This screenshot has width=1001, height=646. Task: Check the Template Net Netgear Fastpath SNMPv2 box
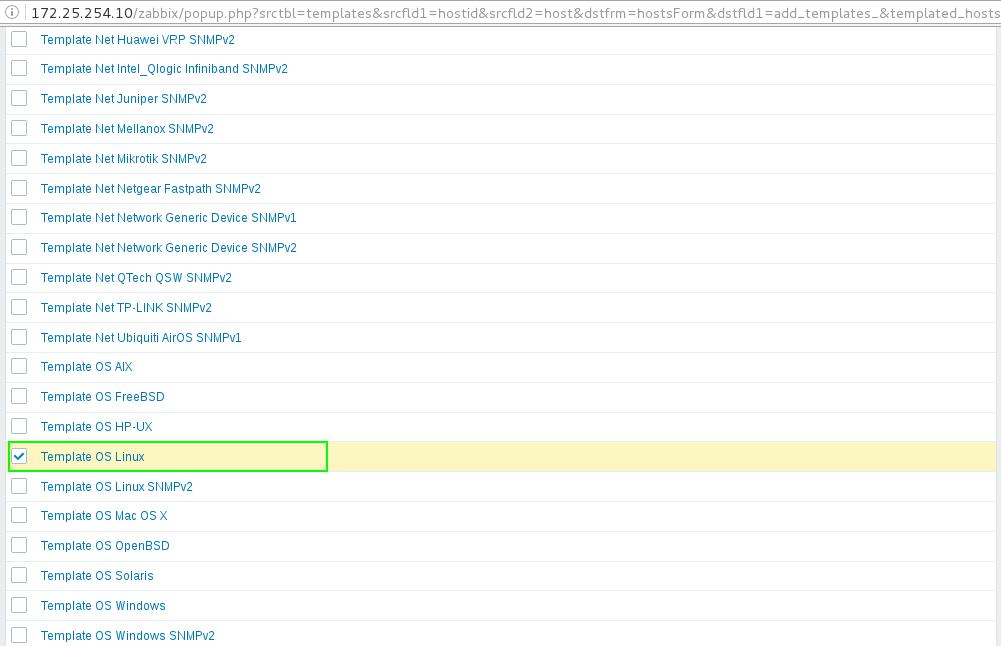19,188
